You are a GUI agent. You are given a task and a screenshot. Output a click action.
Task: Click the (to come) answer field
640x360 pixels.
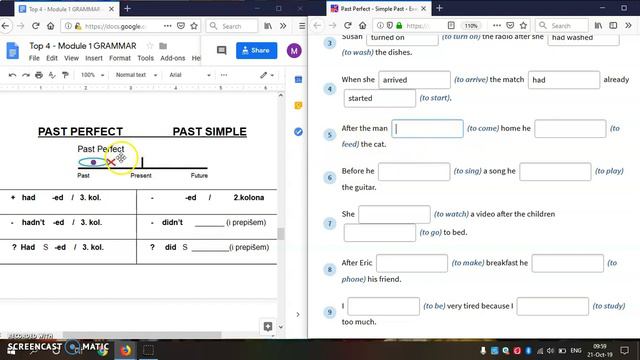pos(427,129)
